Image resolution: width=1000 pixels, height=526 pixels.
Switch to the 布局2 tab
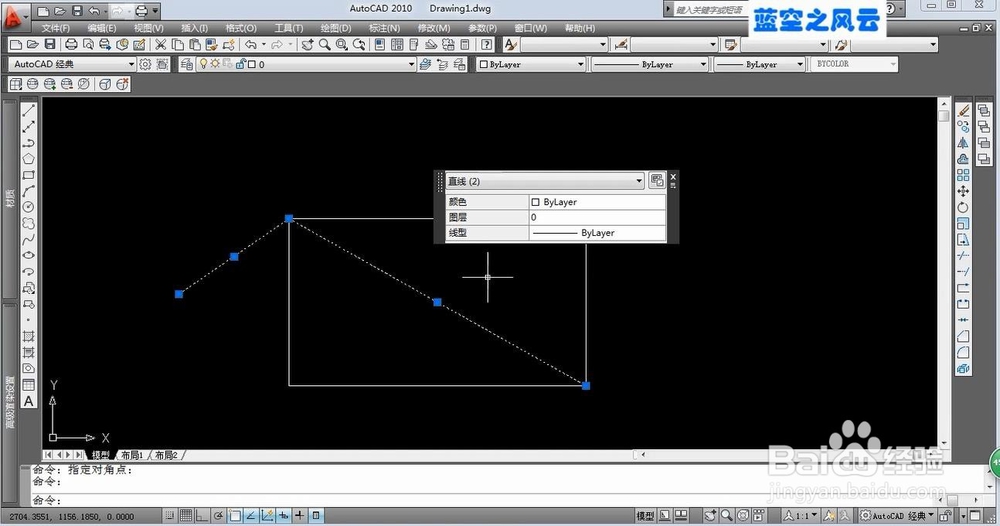[166, 455]
